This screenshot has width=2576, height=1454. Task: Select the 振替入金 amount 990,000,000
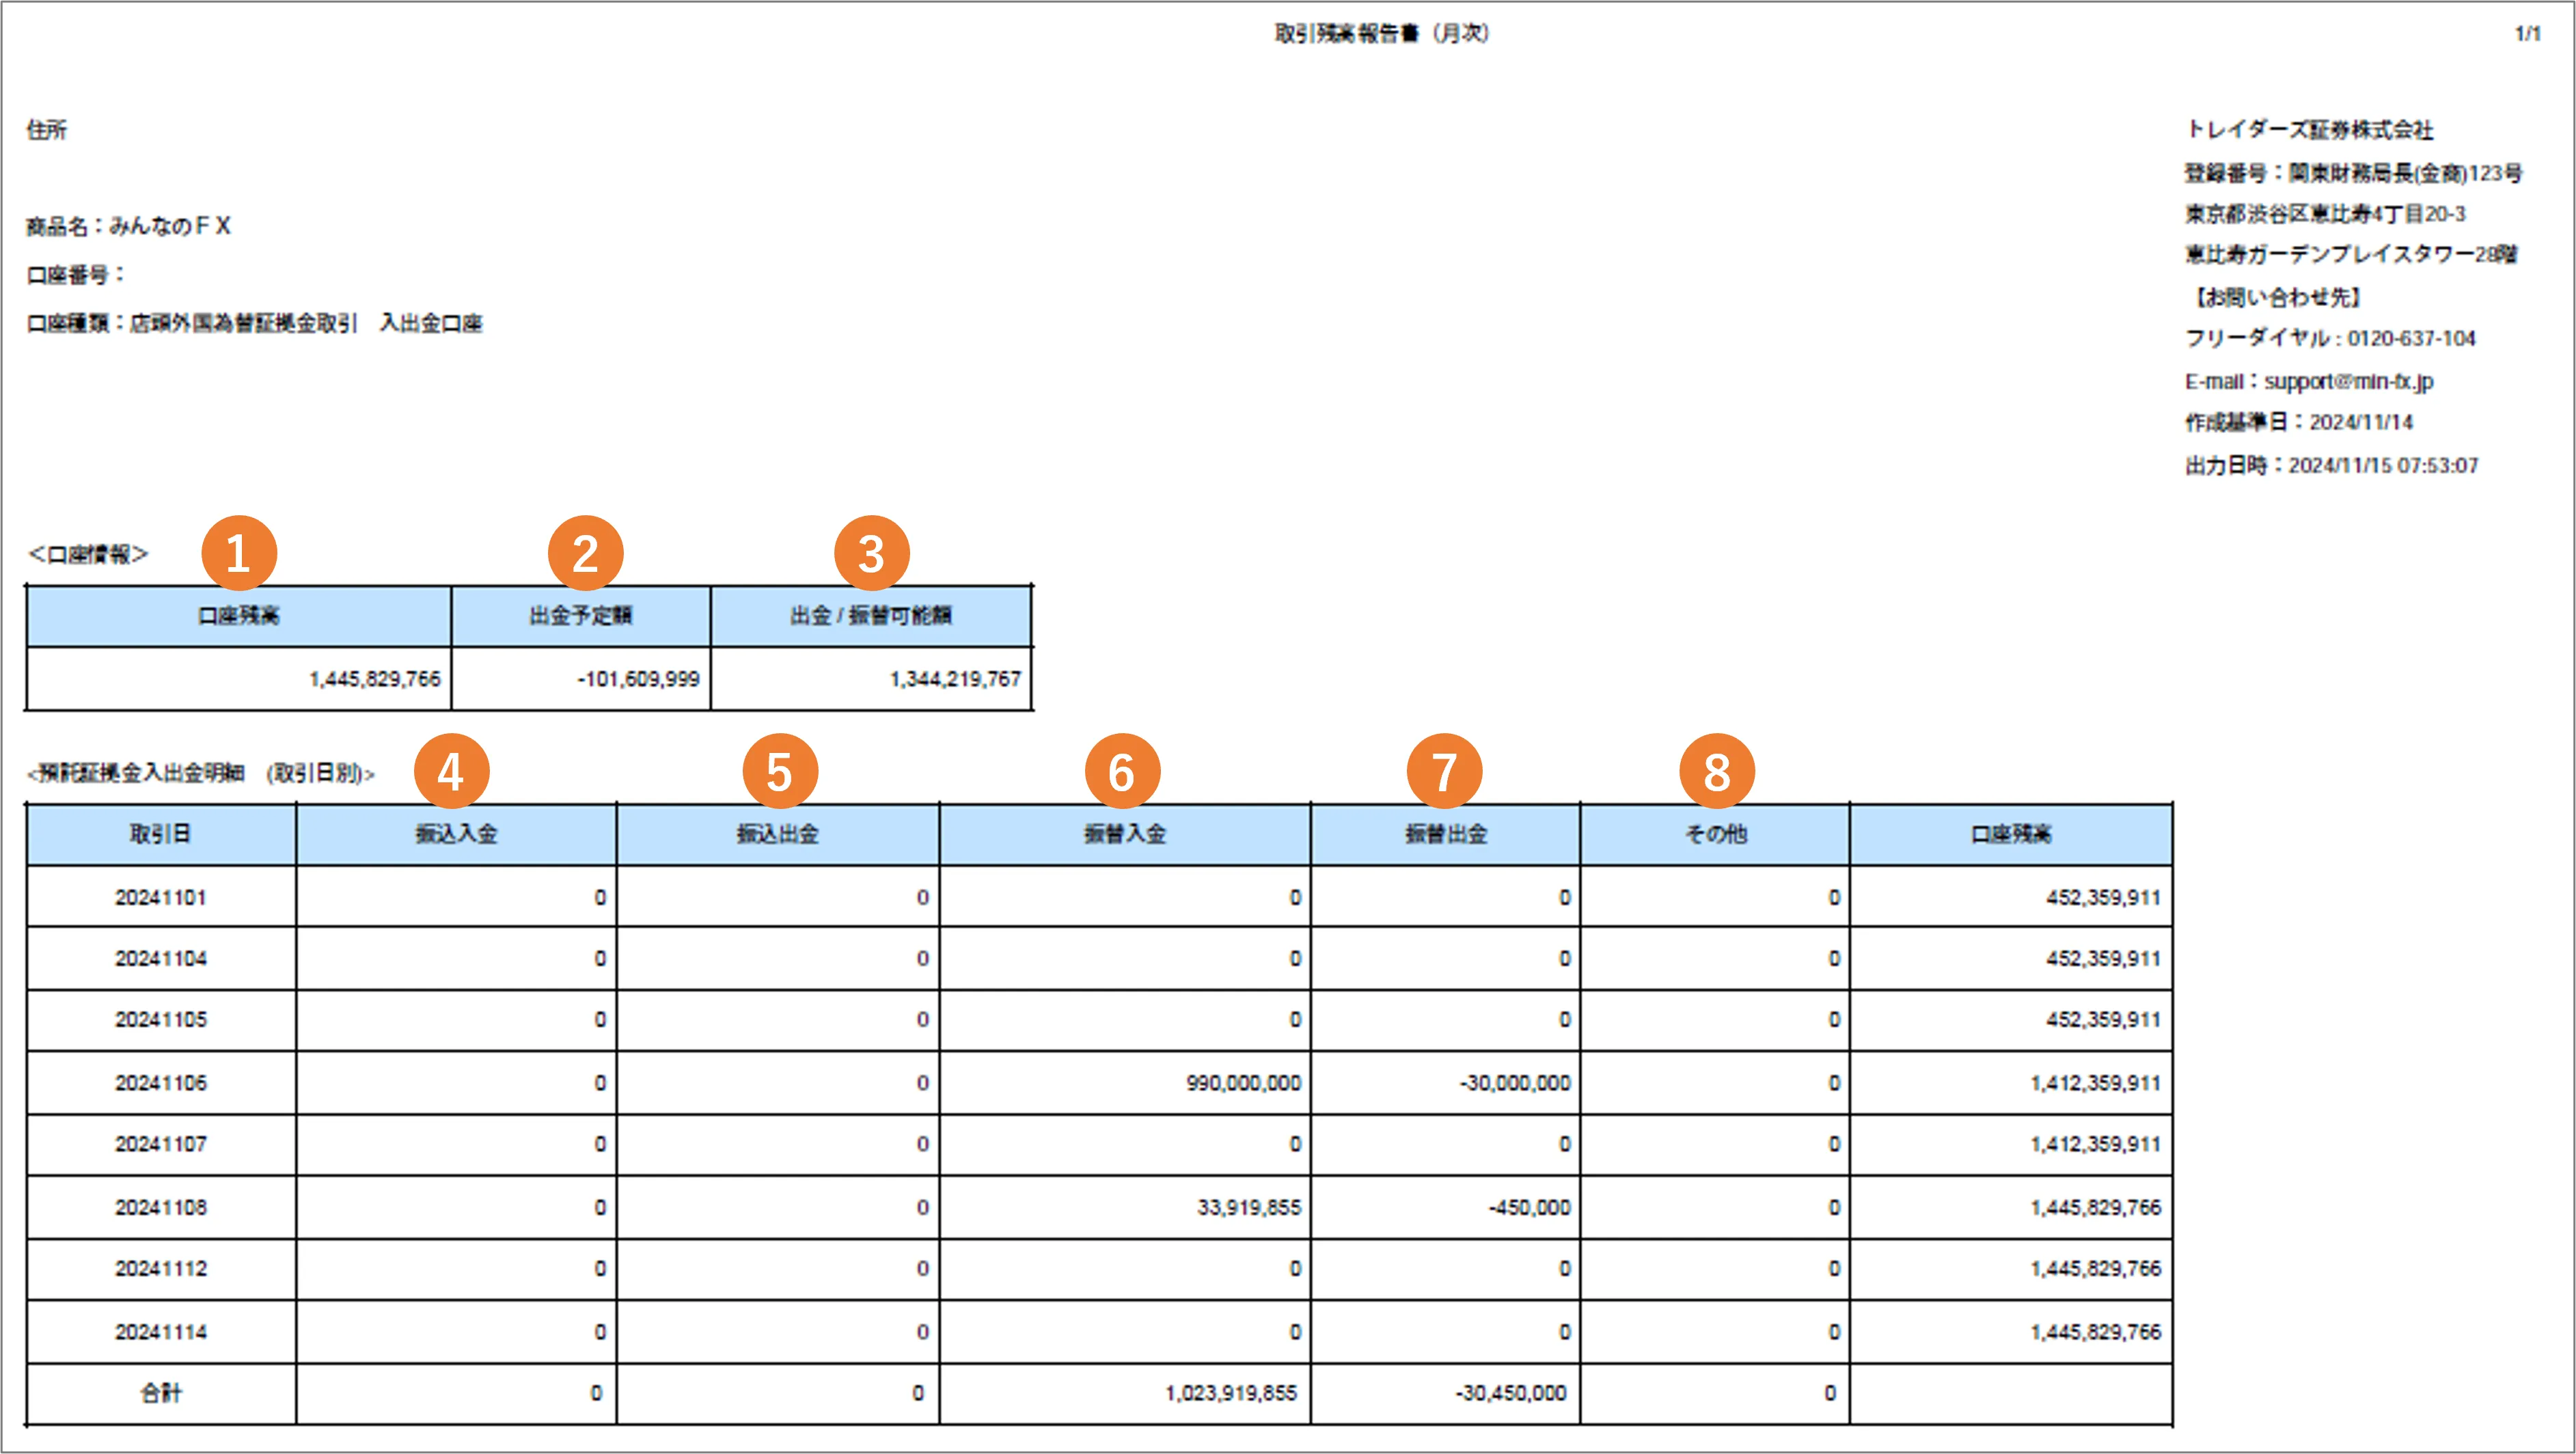click(x=1243, y=1083)
